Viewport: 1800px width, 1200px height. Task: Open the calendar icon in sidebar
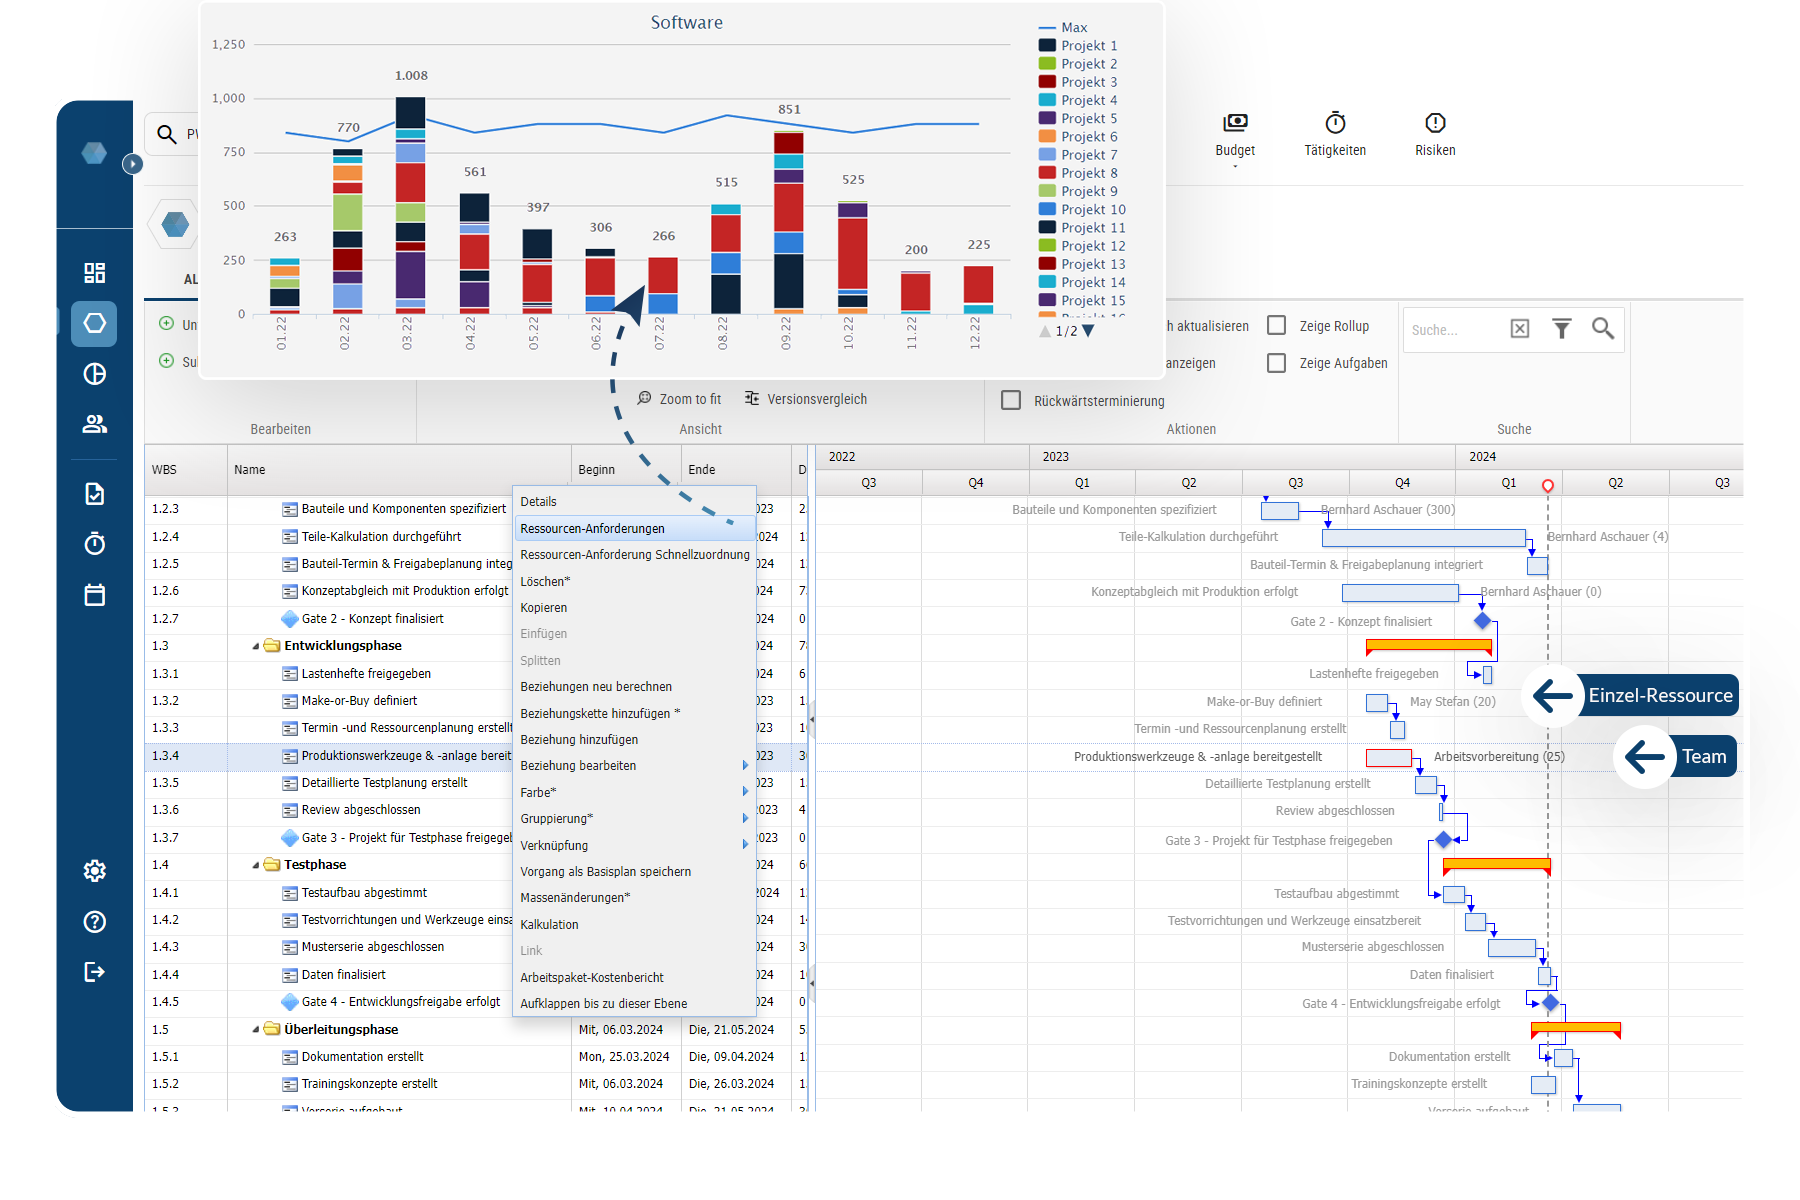95,595
